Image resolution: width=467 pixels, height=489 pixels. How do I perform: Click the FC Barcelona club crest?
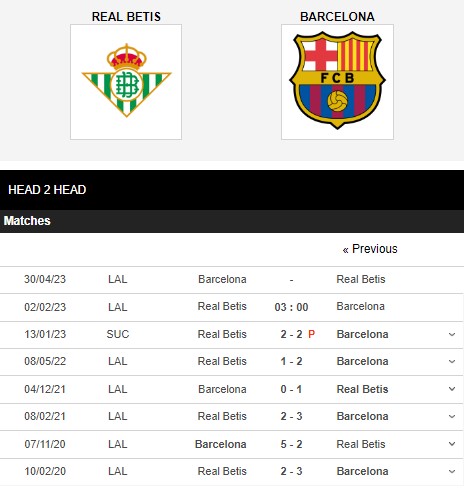click(x=337, y=82)
